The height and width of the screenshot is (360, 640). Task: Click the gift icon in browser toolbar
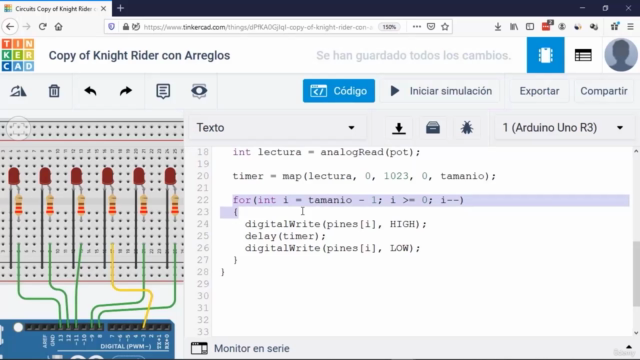pos(614,27)
